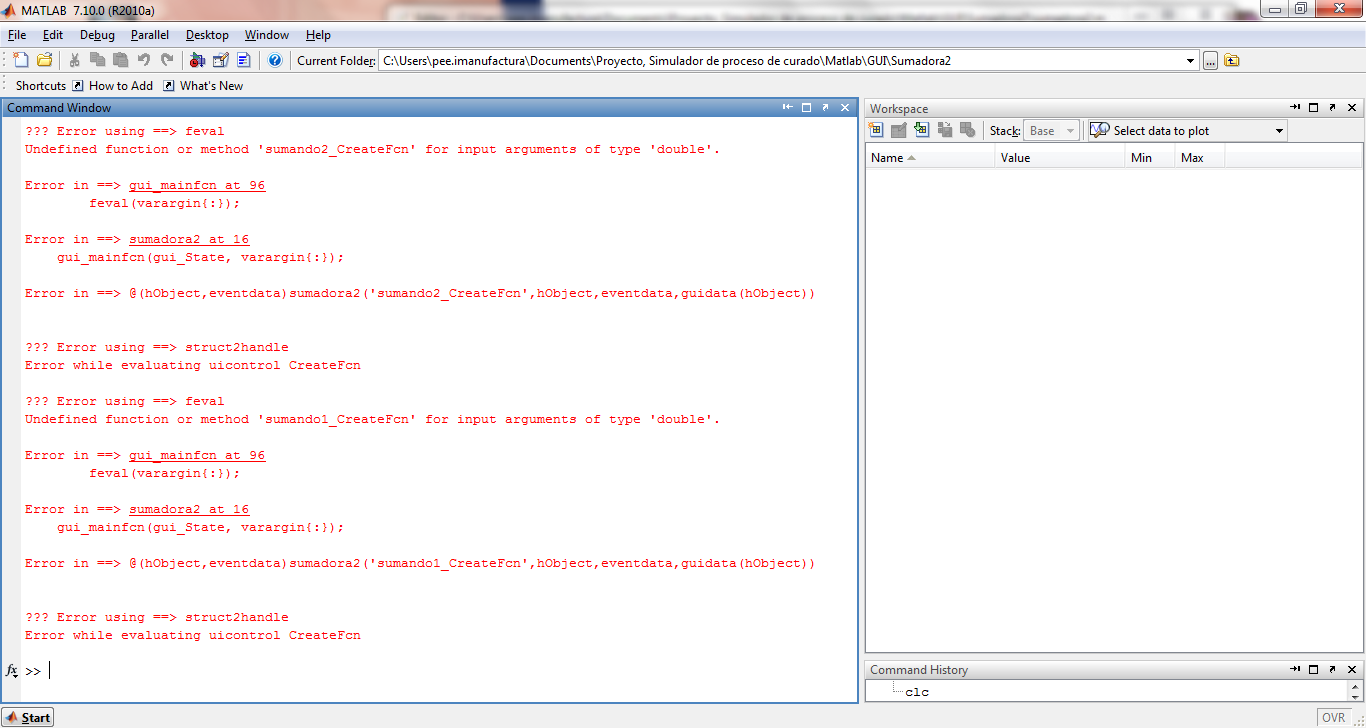This screenshot has height=728, width=1366.
Task: Click the New M-file icon
Action: pyautogui.click(x=21, y=60)
